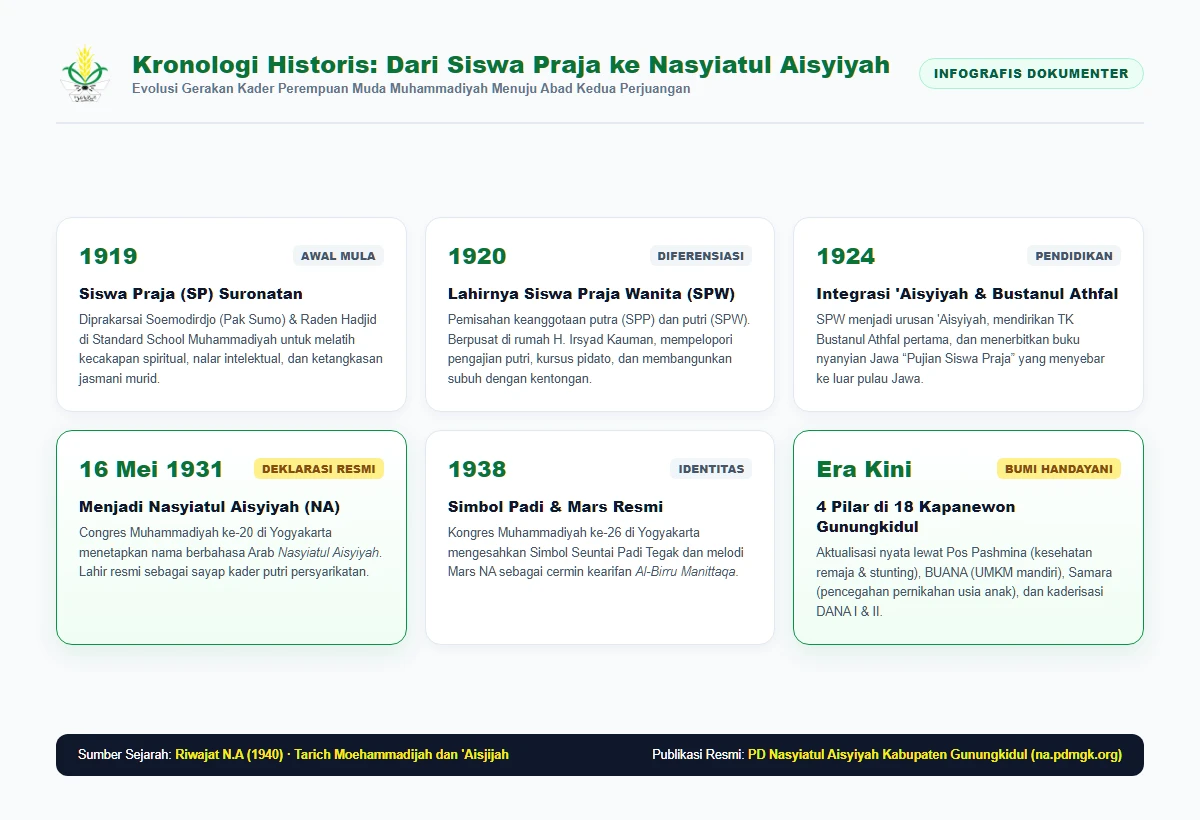Screen dimensions: 1200x820
Task: Click description starting SPW menjadi urusan
Action: tap(962, 349)
